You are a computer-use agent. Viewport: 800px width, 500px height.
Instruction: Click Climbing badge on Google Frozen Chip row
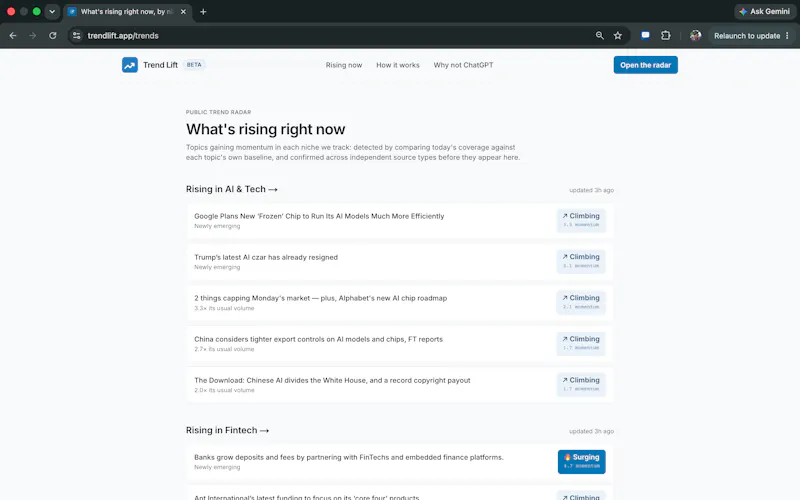pos(581,220)
